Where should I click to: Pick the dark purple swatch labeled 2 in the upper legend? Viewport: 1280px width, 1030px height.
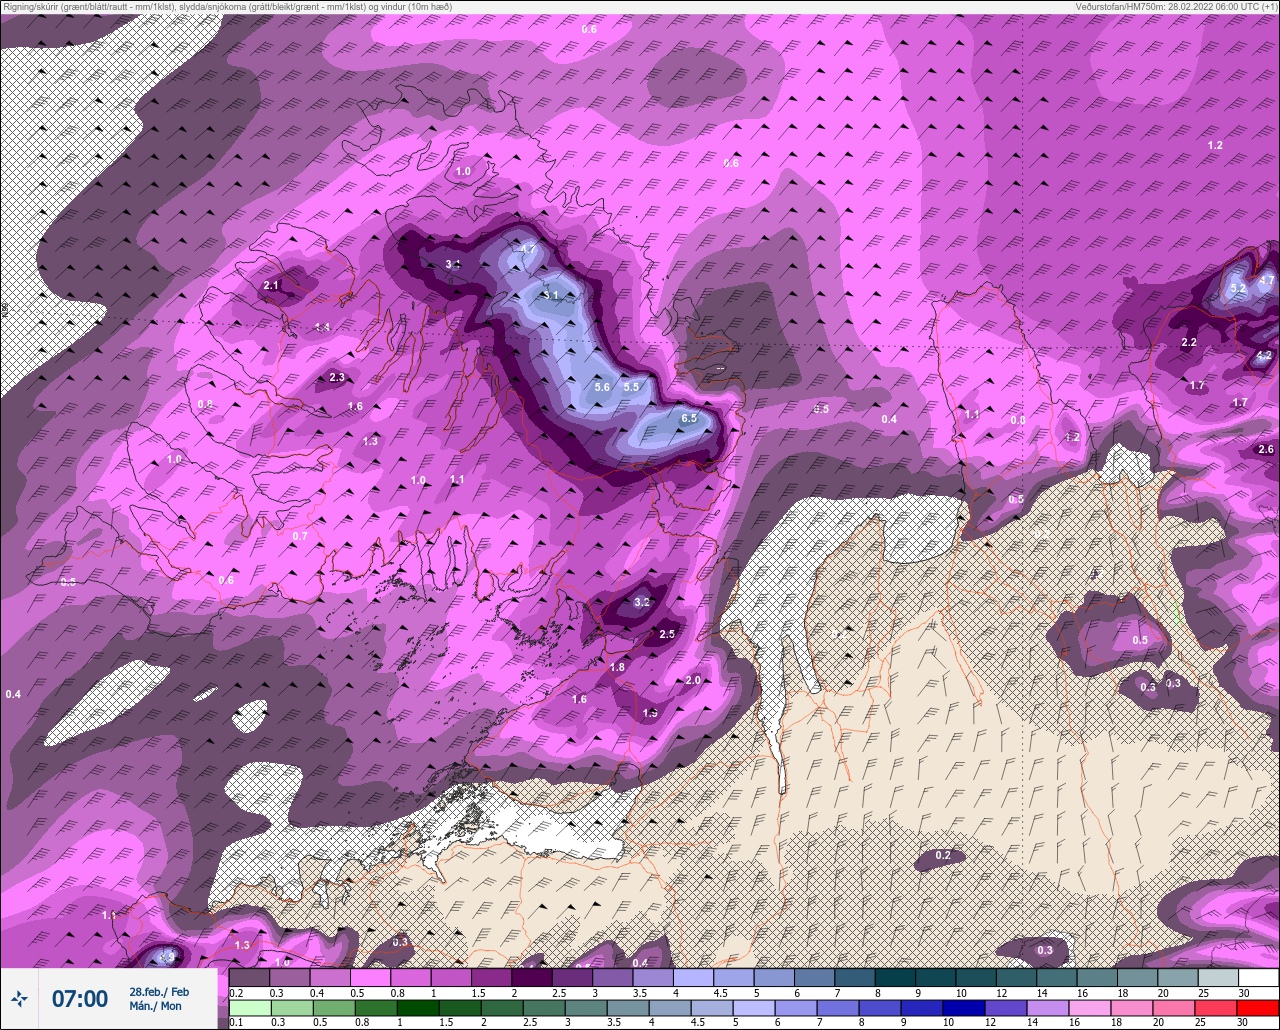click(x=532, y=977)
